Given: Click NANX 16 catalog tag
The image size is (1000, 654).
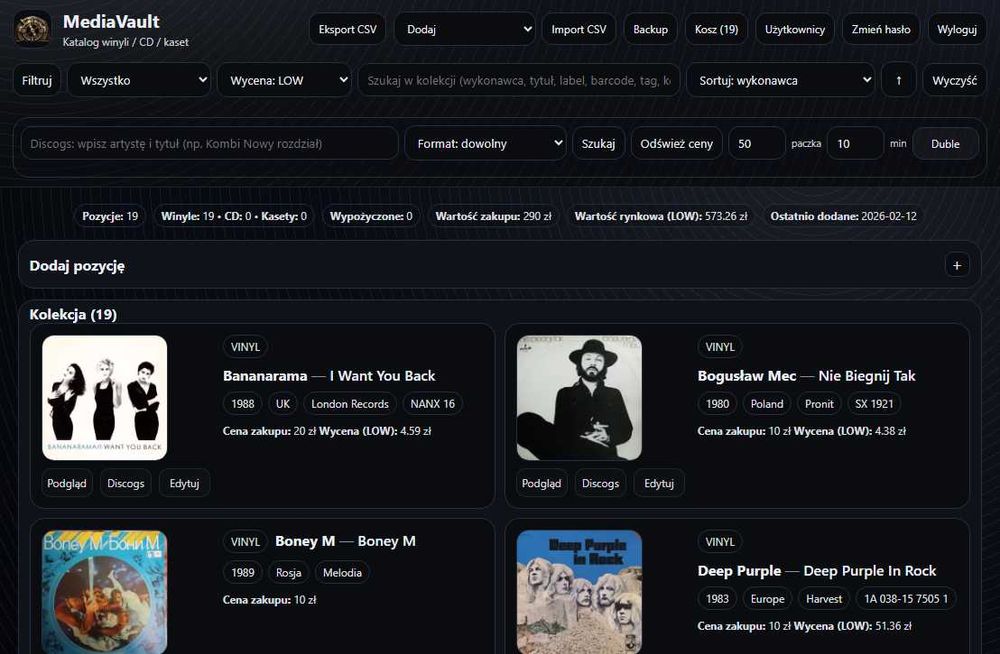Looking at the screenshot, I should (x=432, y=404).
